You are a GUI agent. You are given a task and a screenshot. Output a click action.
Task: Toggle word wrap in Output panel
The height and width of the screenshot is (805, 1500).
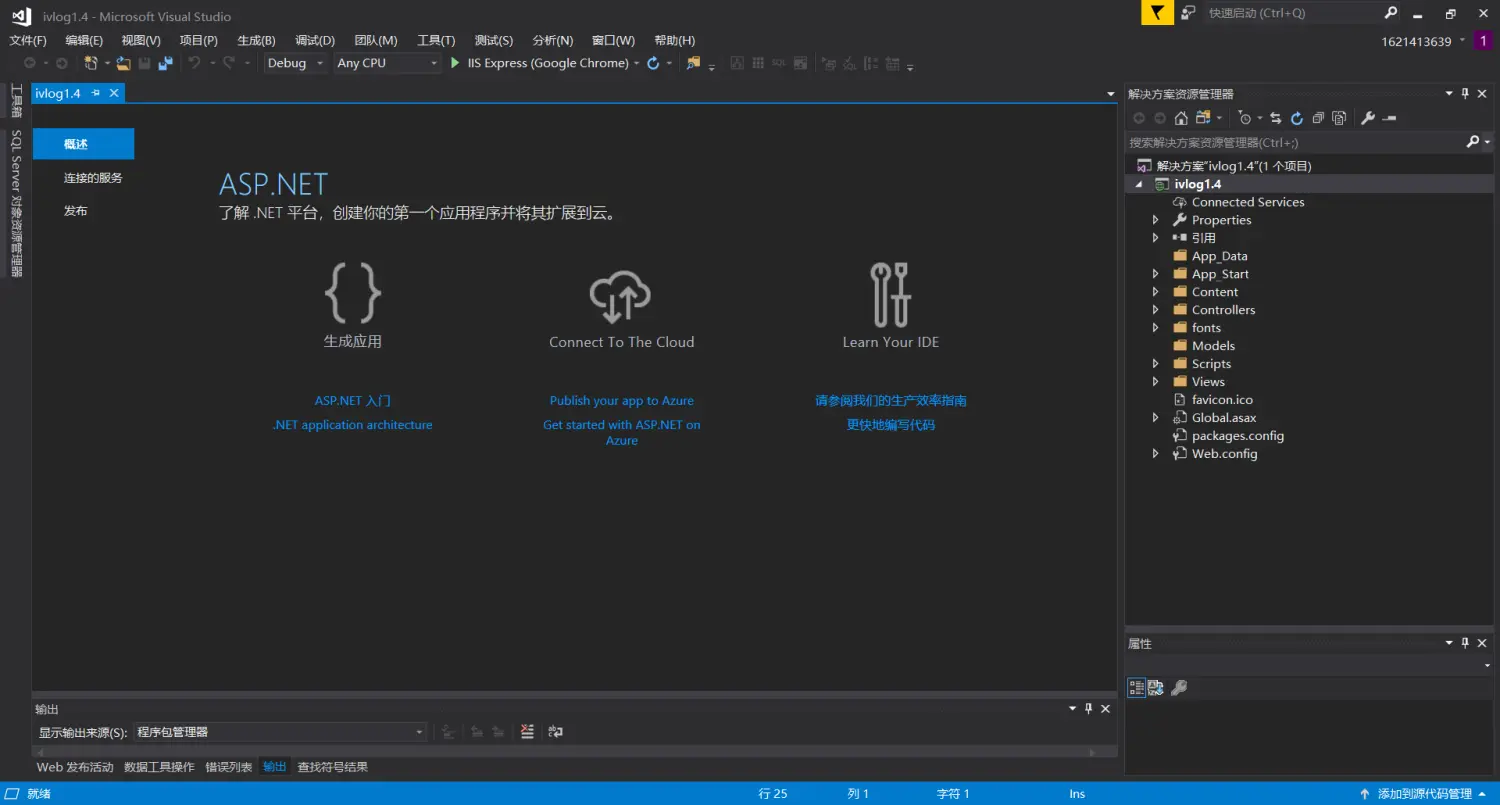(x=556, y=732)
